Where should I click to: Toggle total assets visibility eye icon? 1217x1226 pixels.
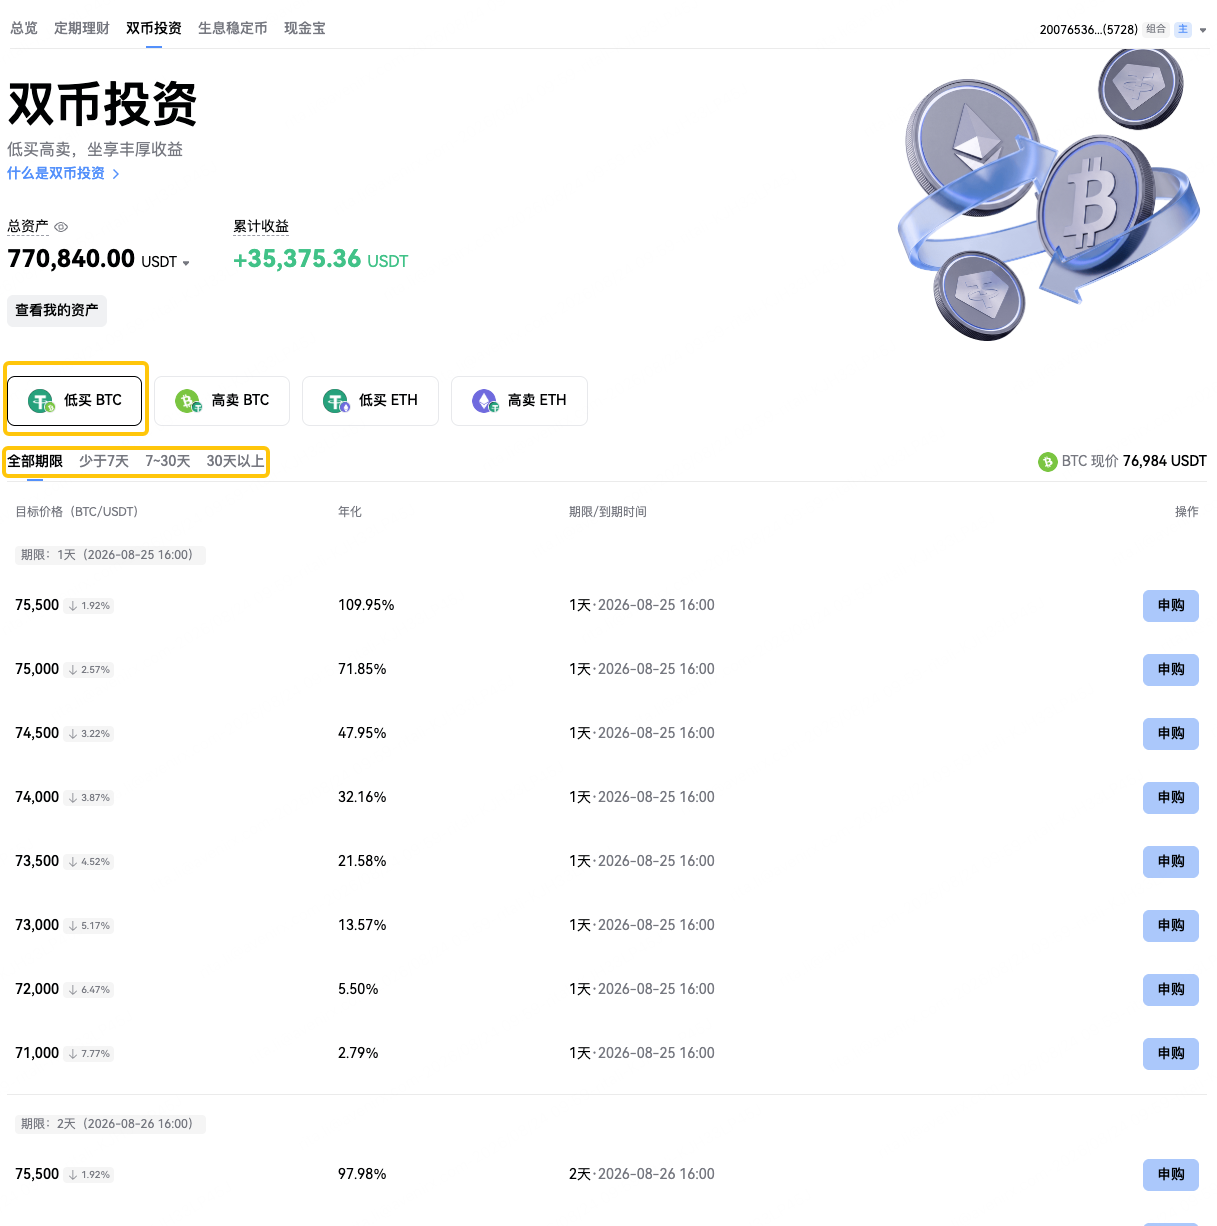point(61,227)
